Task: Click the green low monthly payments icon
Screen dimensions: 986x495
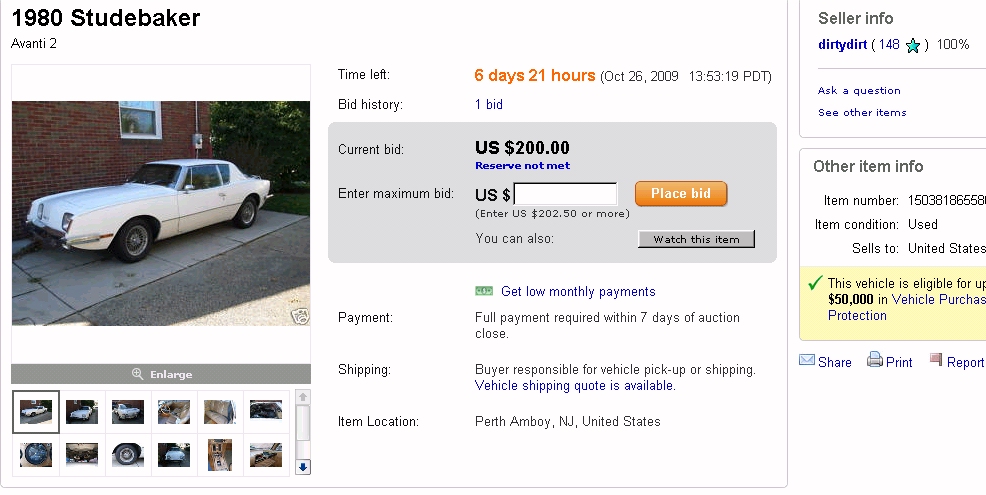Action: (484, 291)
